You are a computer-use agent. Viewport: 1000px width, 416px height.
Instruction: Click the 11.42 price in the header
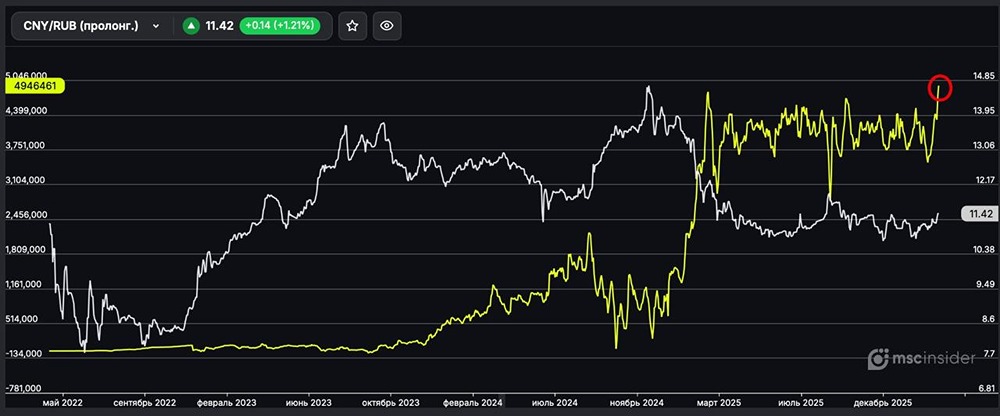tap(219, 26)
